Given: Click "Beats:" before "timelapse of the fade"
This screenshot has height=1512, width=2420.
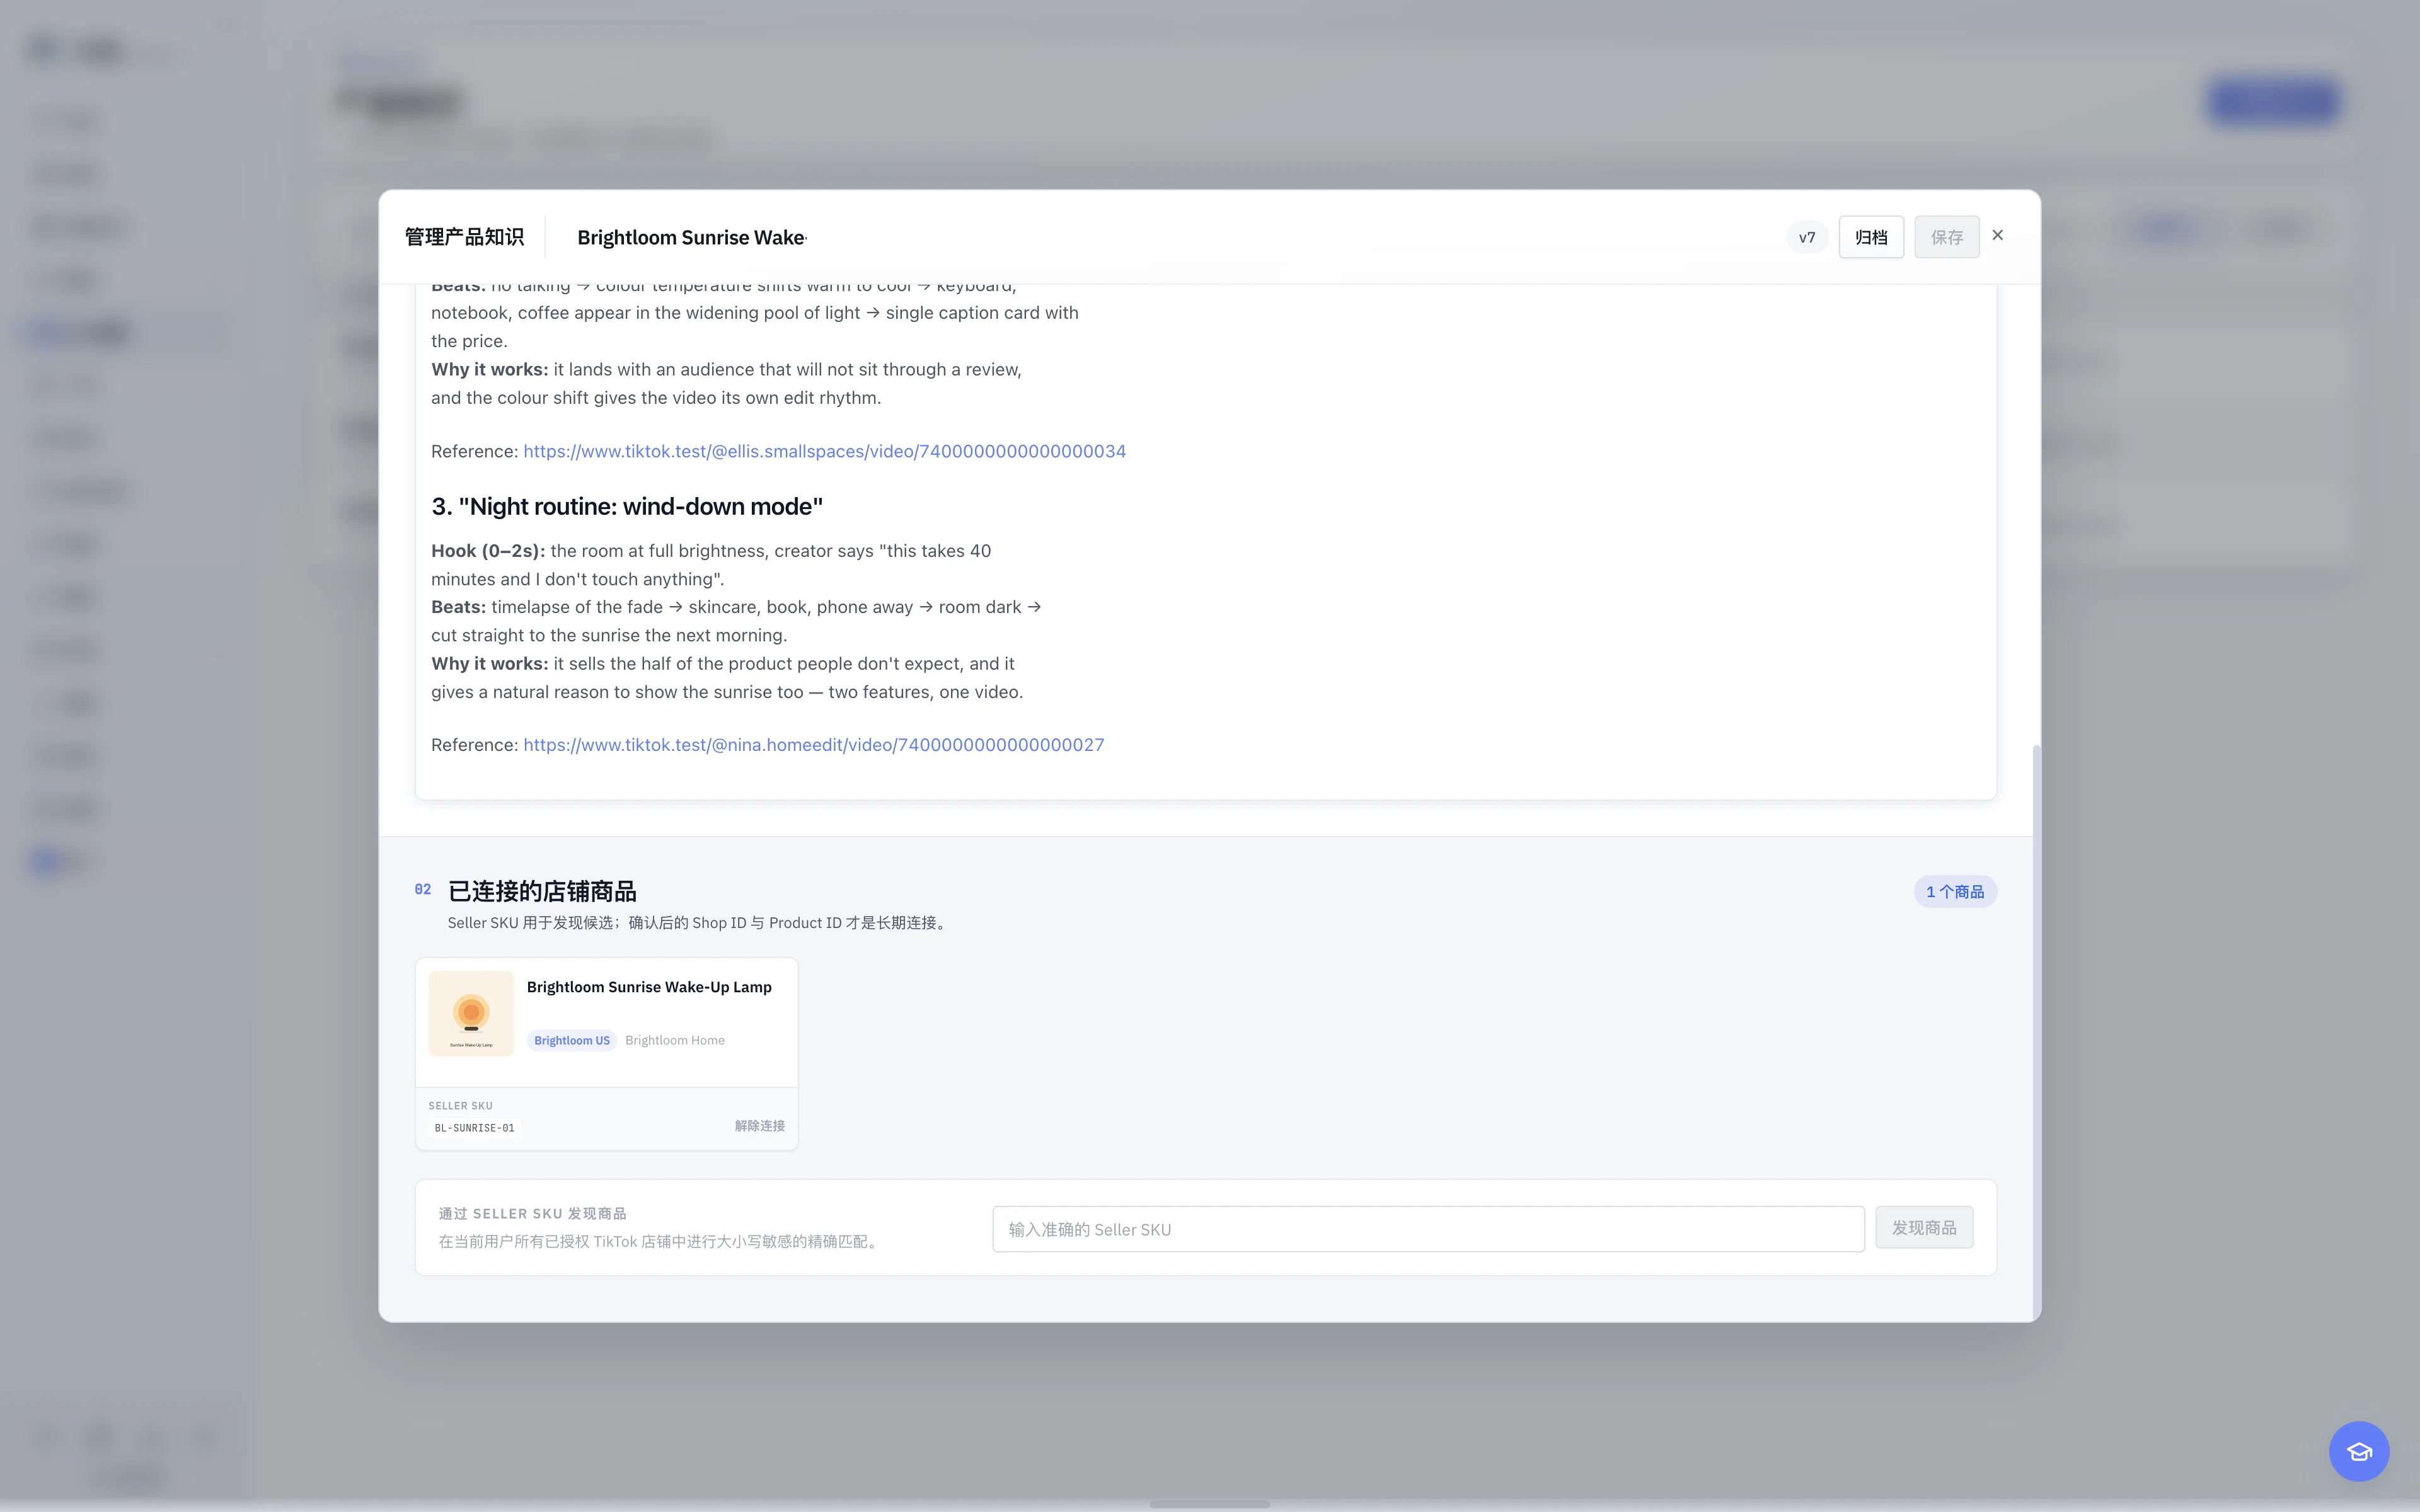Looking at the screenshot, I should 458,607.
